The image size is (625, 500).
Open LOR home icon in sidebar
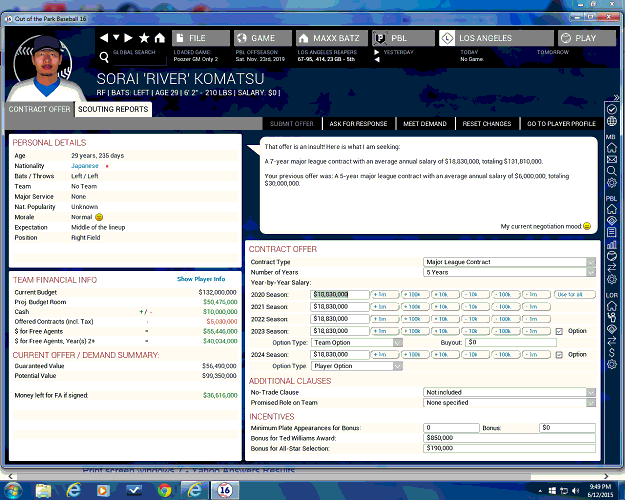click(611, 306)
